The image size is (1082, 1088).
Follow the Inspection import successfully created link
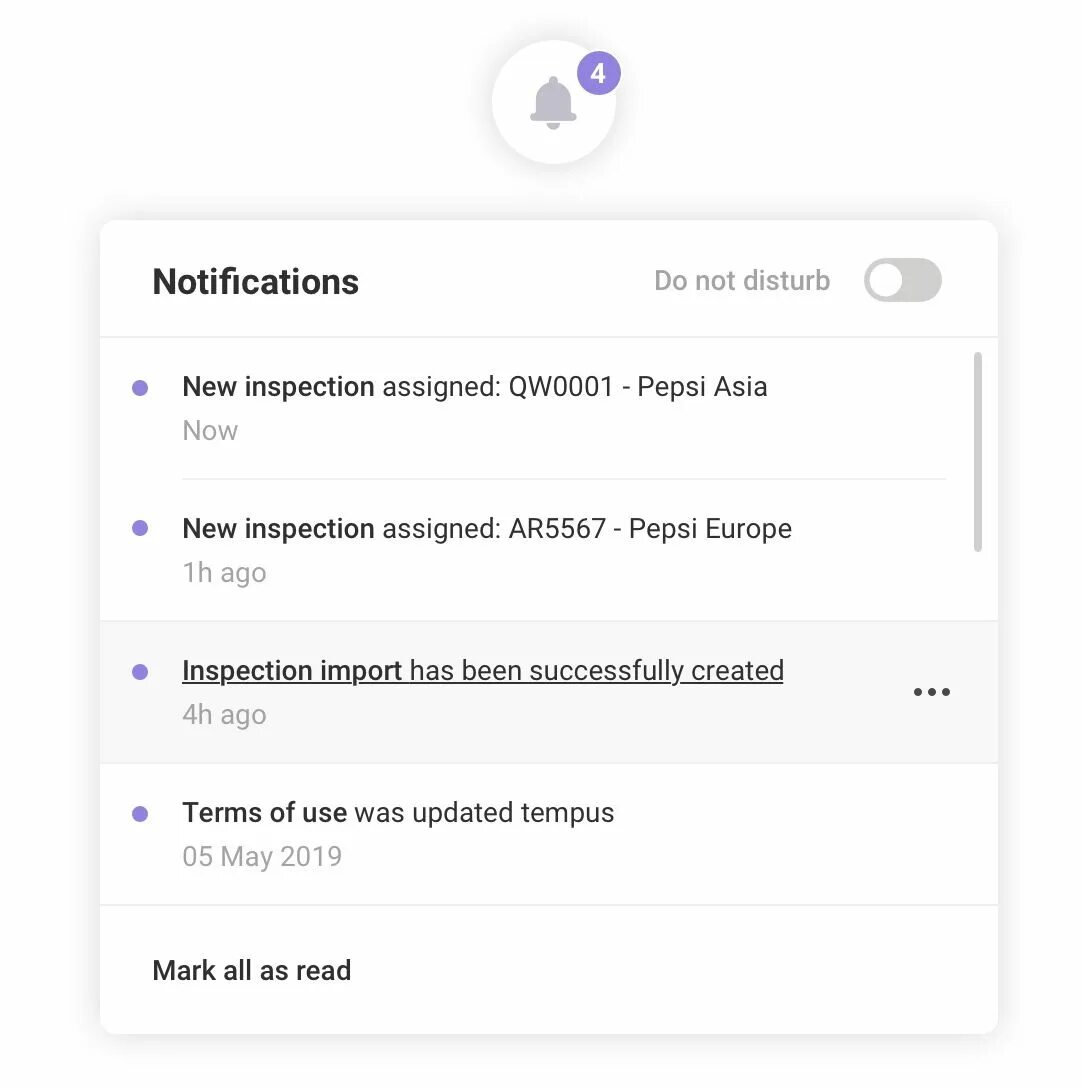tap(483, 671)
